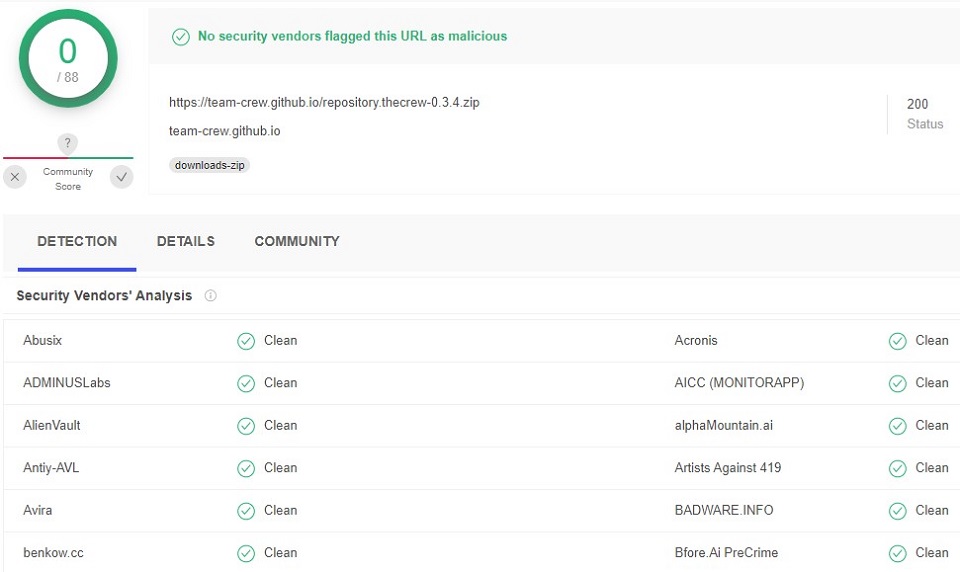
Task: Click the Clean check icon for BADWARE.INFO
Action: [x=897, y=511]
